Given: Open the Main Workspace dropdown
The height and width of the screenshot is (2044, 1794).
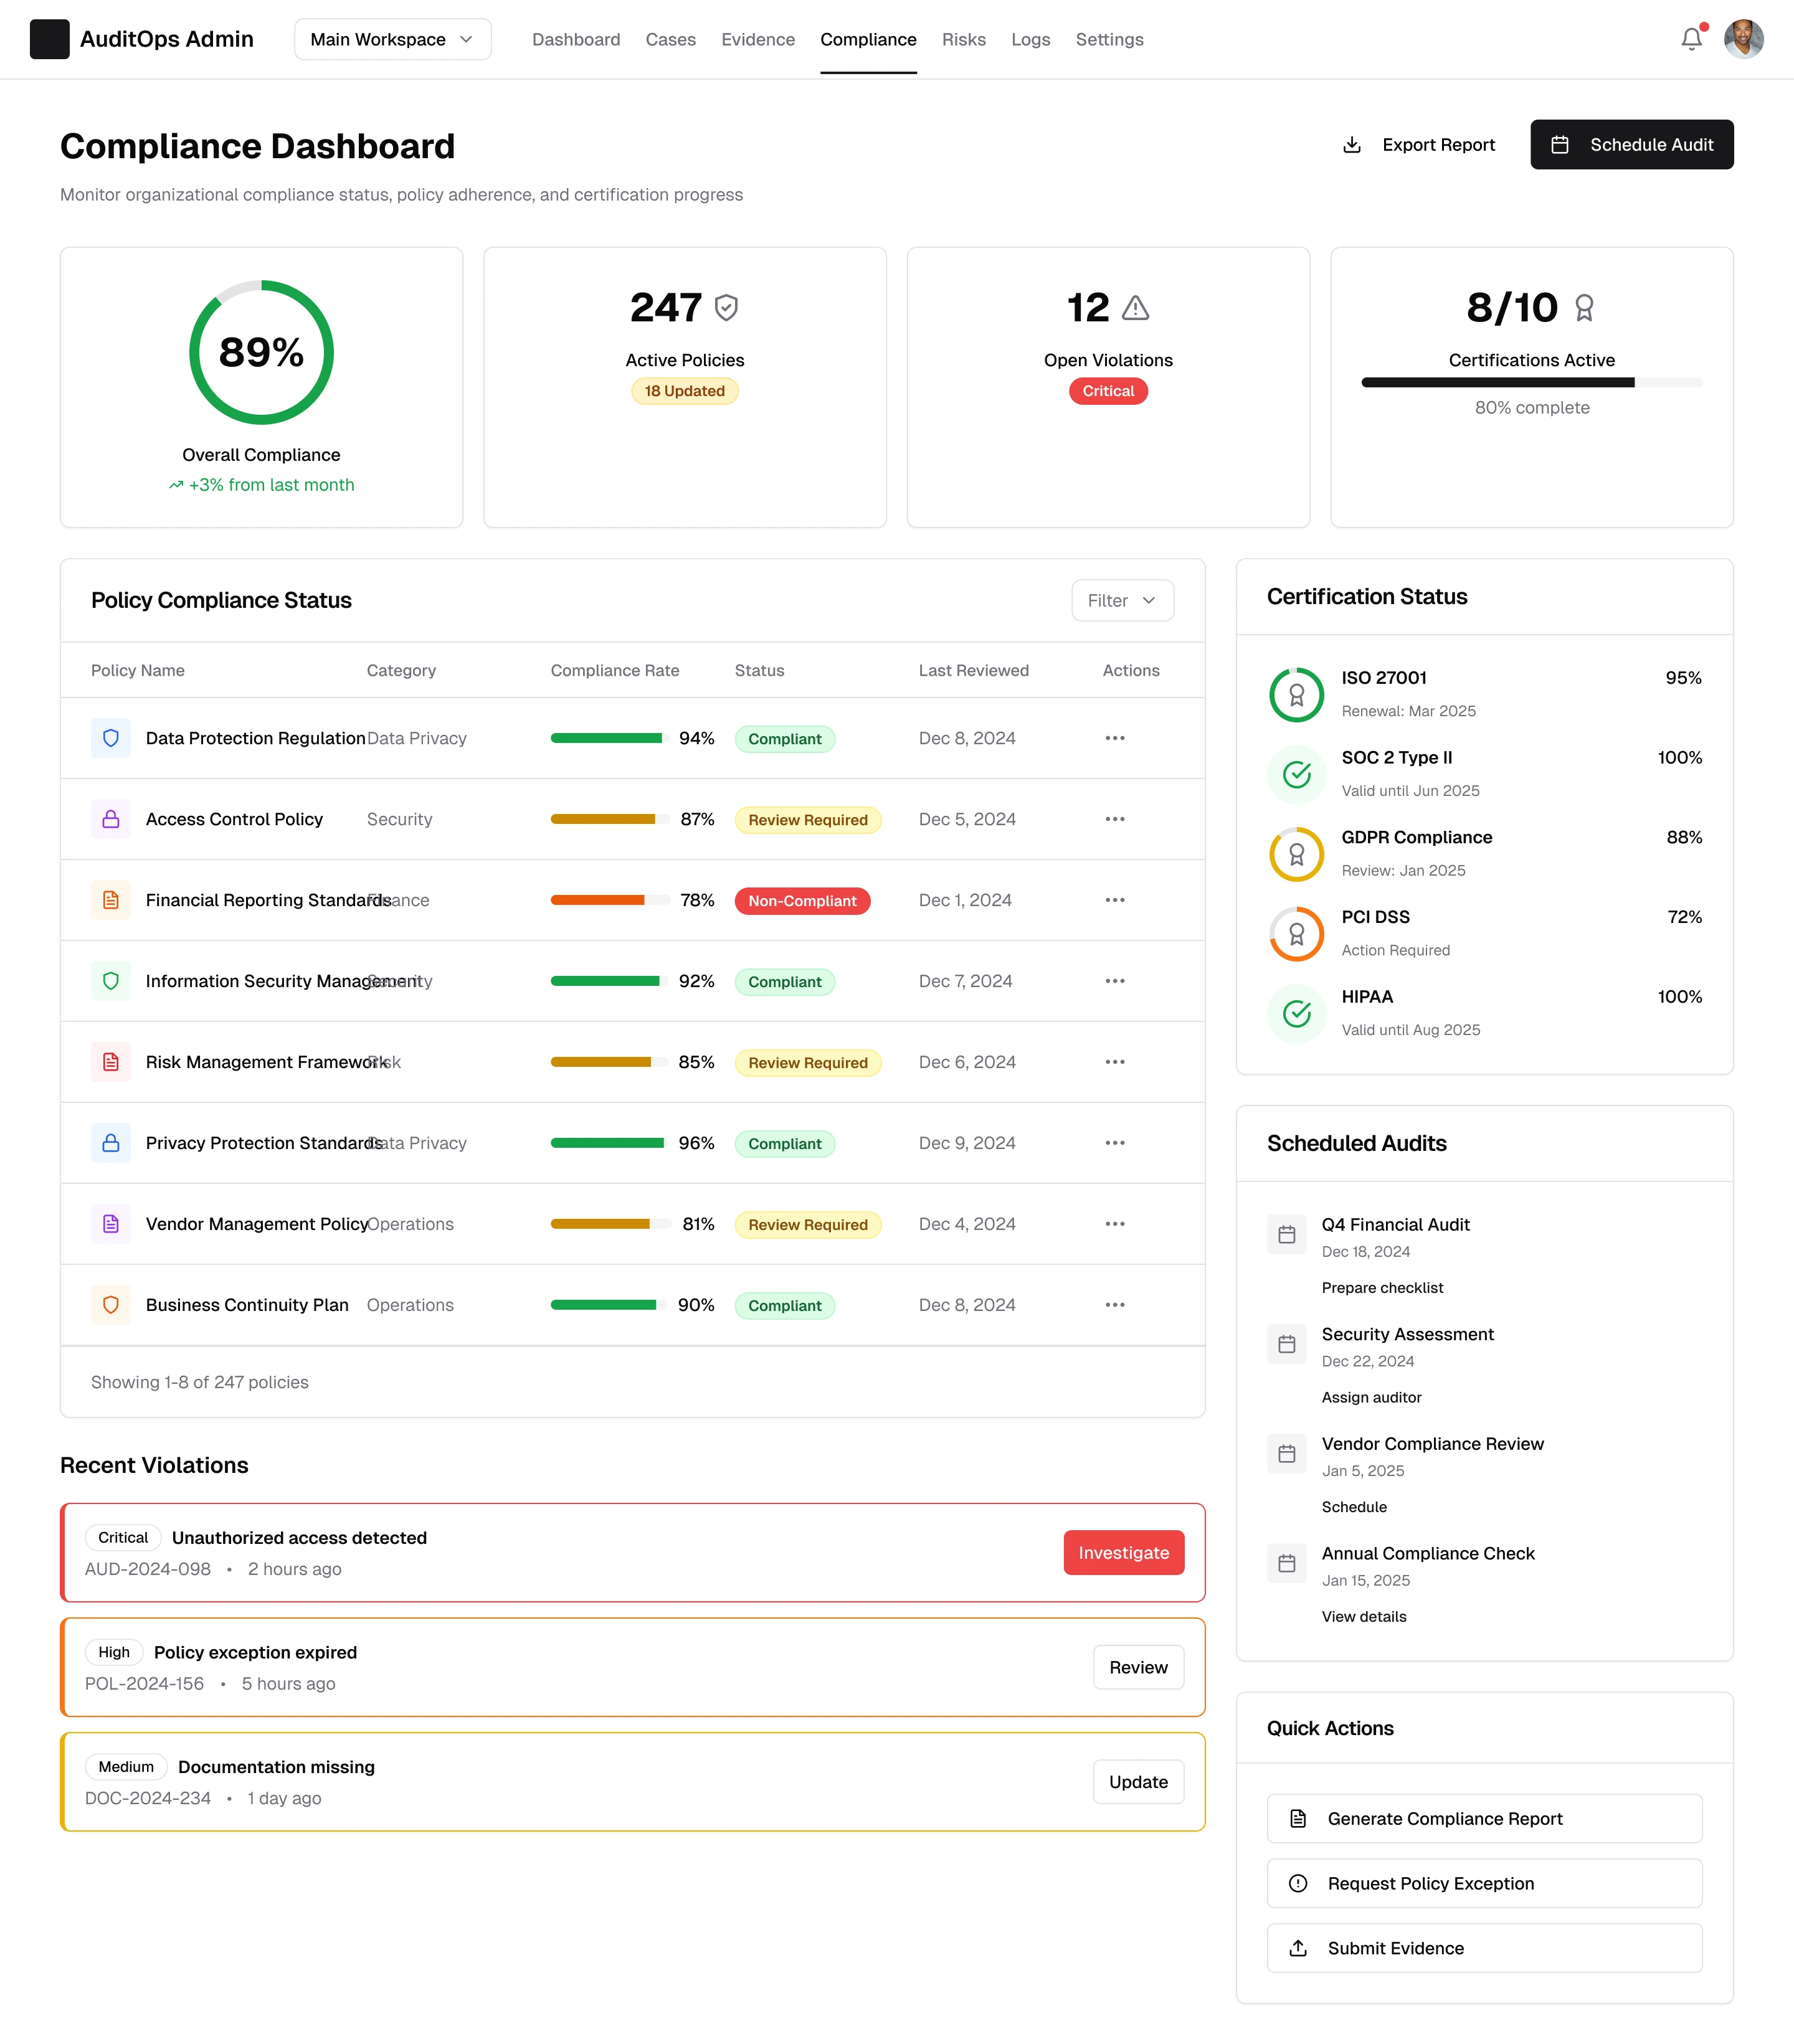Looking at the screenshot, I should pyautogui.click(x=392, y=39).
